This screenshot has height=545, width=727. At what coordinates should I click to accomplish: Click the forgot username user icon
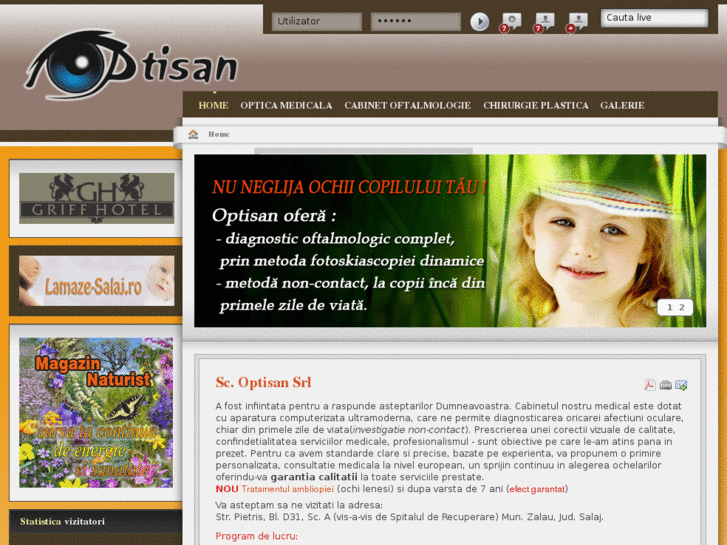[544, 22]
